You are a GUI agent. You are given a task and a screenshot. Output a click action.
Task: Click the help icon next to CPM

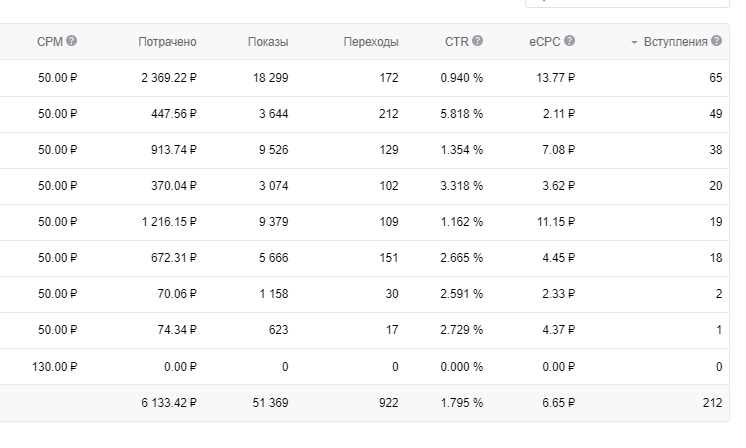(x=72, y=42)
